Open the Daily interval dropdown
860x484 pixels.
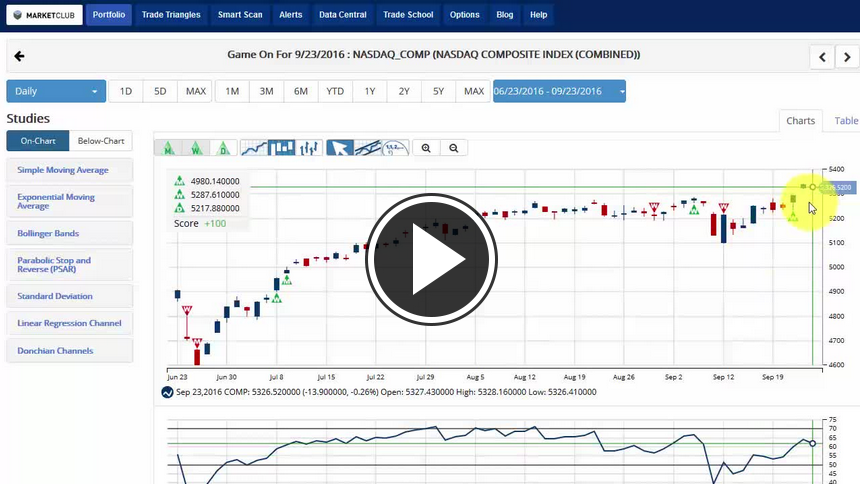pyautogui.click(x=56, y=91)
